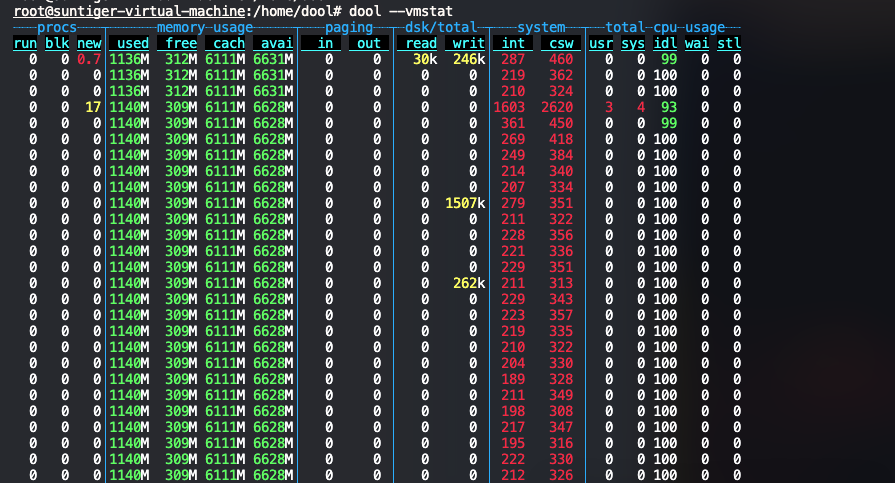Click the '384' context switch value

tap(561, 155)
